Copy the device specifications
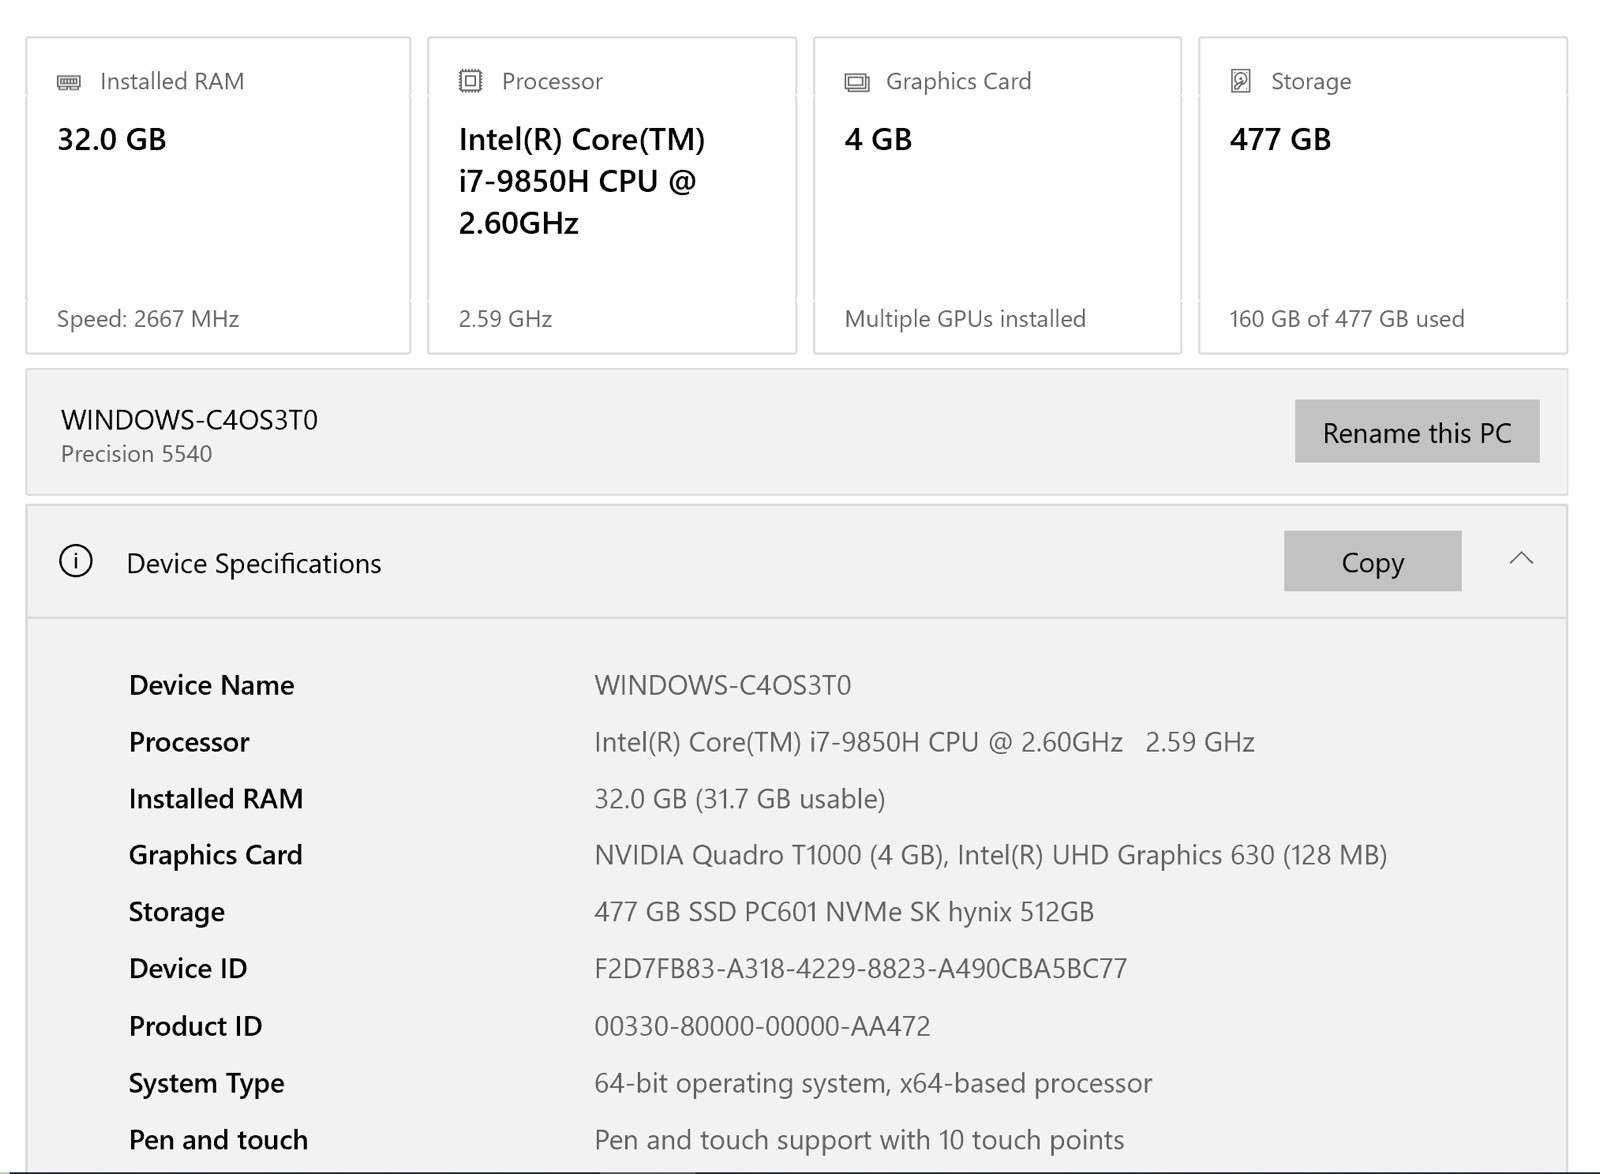 click(1372, 561)
